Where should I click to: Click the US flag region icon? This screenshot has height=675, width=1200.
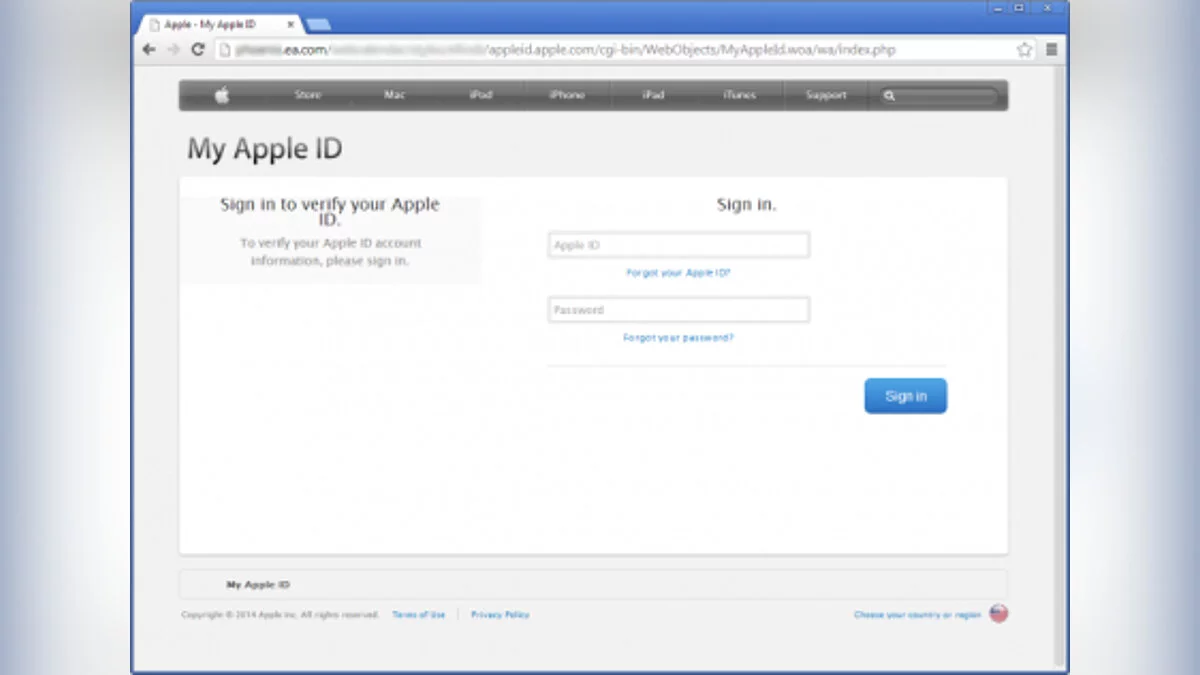pyautogui.click(x=998, y=614)
